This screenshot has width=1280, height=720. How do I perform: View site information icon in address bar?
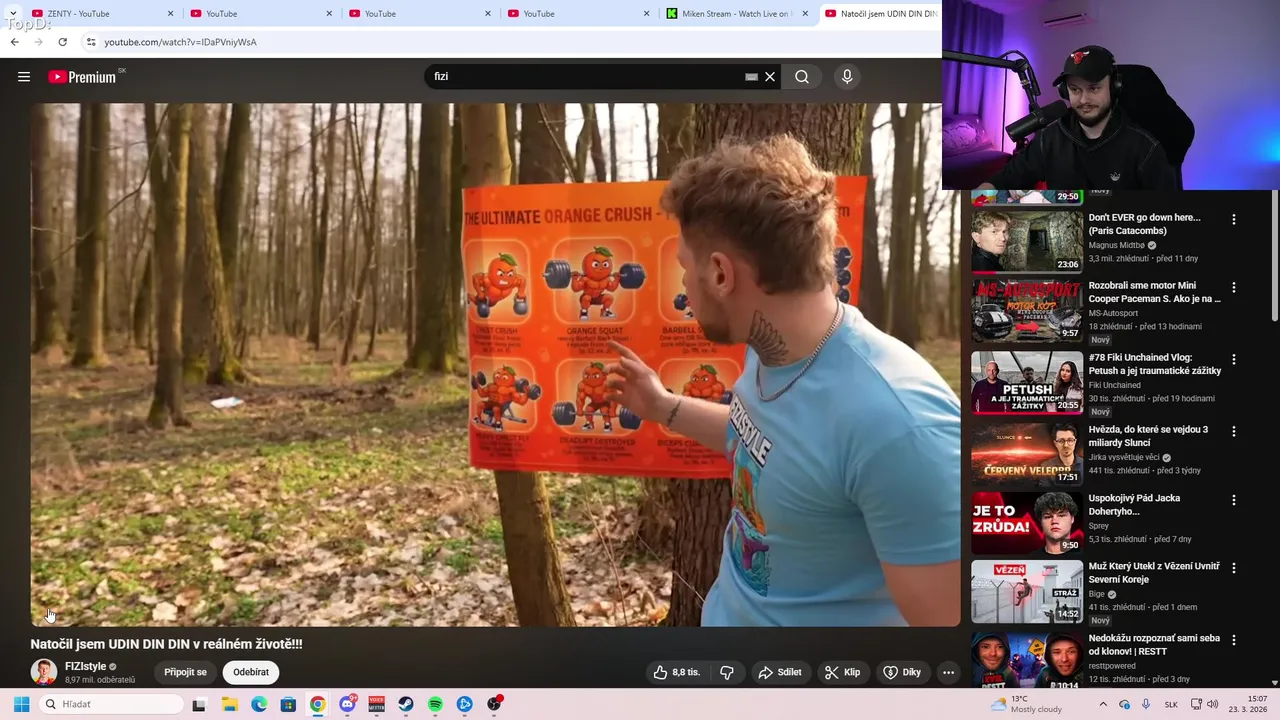point(91,42)
